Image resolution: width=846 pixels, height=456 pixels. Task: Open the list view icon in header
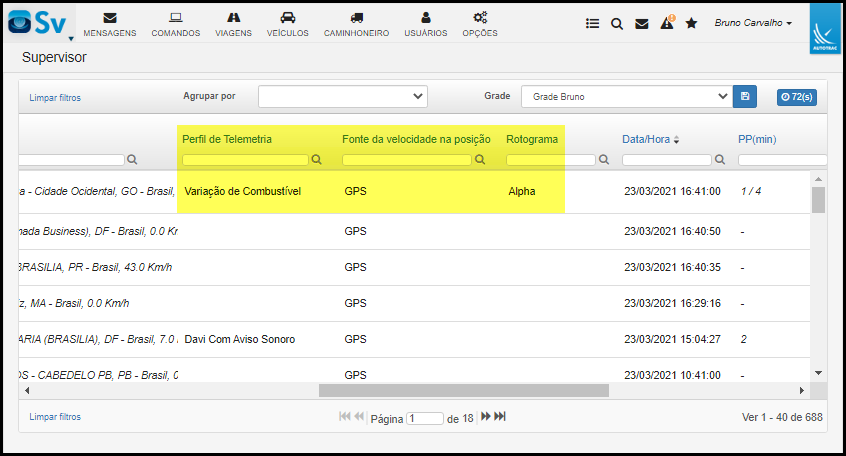[592, 23]
